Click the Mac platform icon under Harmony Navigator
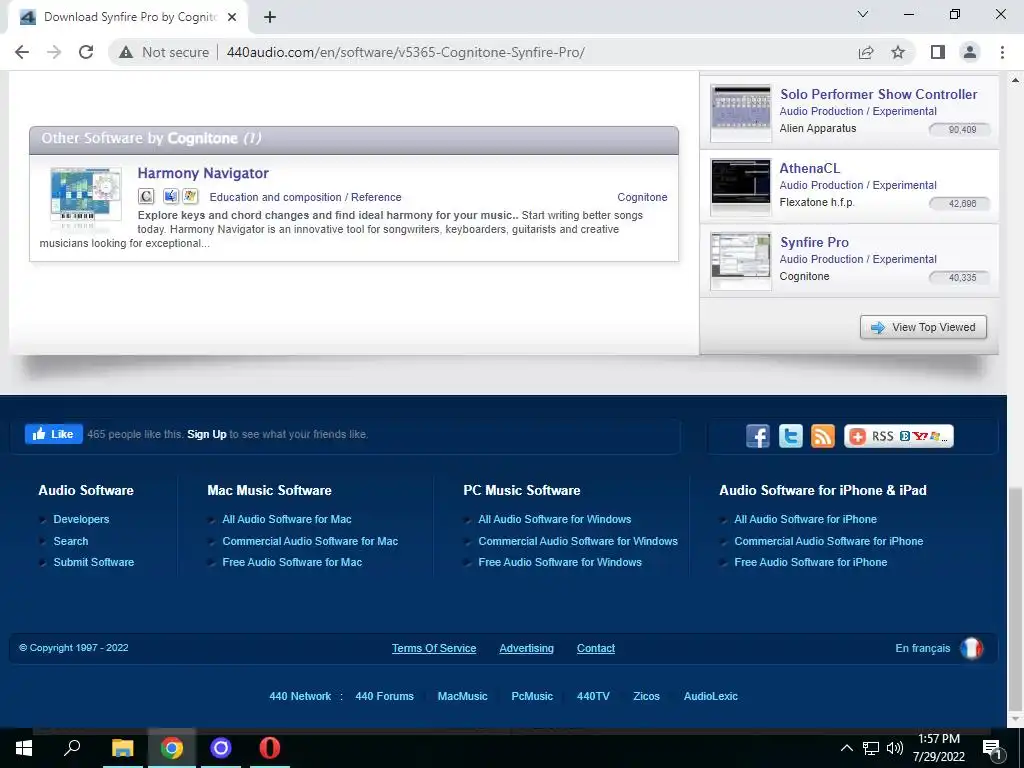This screenshot has height=768, width=1024. click(x=170, y=196)
